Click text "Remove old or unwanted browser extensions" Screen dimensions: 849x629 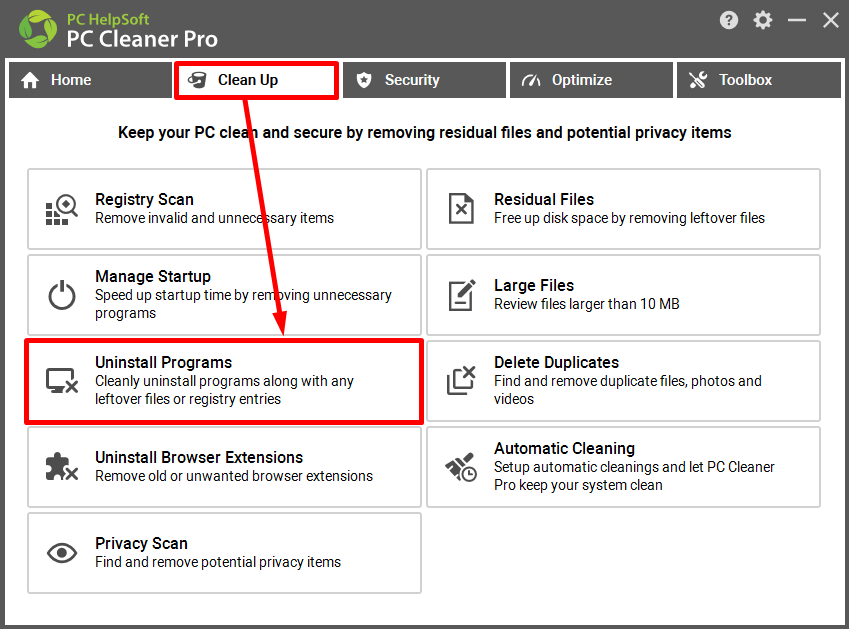[x=234, y=476]
